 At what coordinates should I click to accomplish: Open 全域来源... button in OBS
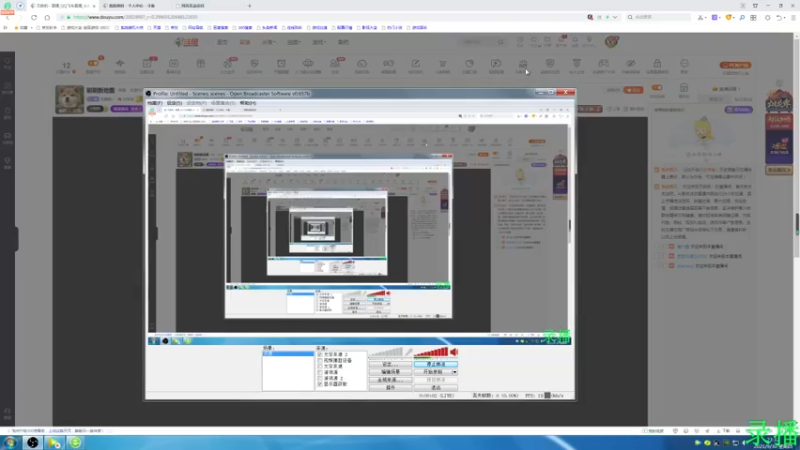tap(390, 380)
